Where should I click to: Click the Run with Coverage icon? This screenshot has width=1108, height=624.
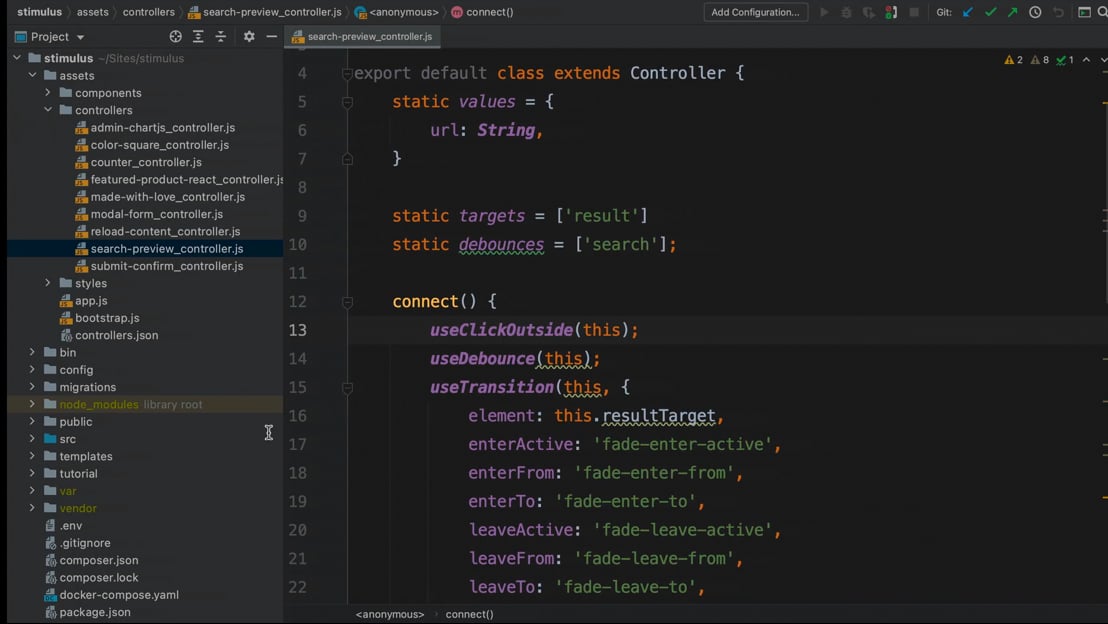click(868, 12)
